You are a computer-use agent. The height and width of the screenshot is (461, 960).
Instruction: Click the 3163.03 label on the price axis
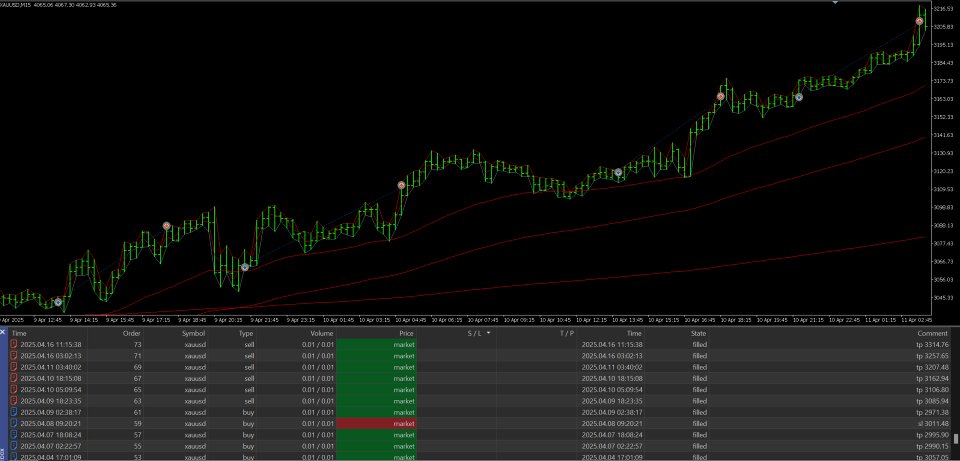(944, 99)
